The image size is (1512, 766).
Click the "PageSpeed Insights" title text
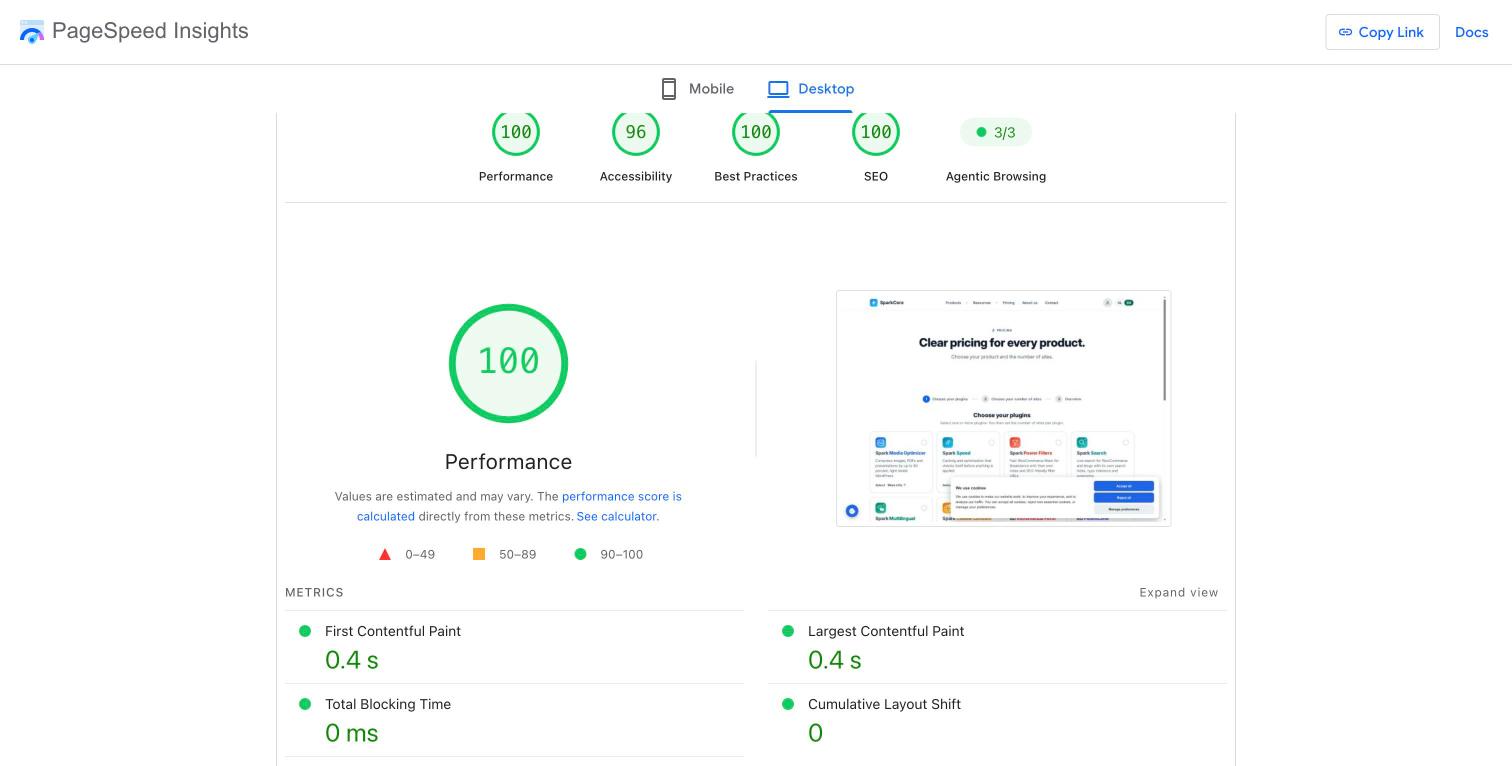click(x=150, y=31)
